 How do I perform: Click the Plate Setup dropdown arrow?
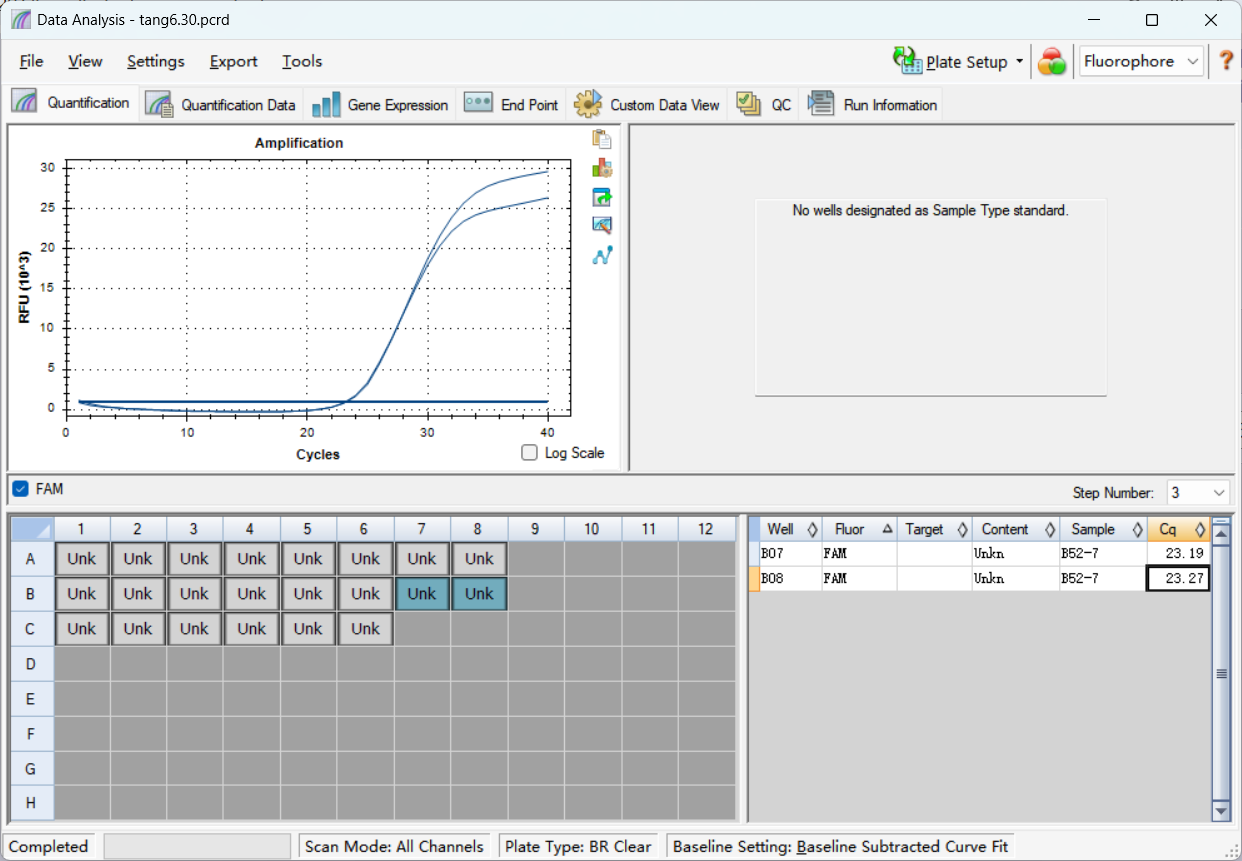[1020, 61]
